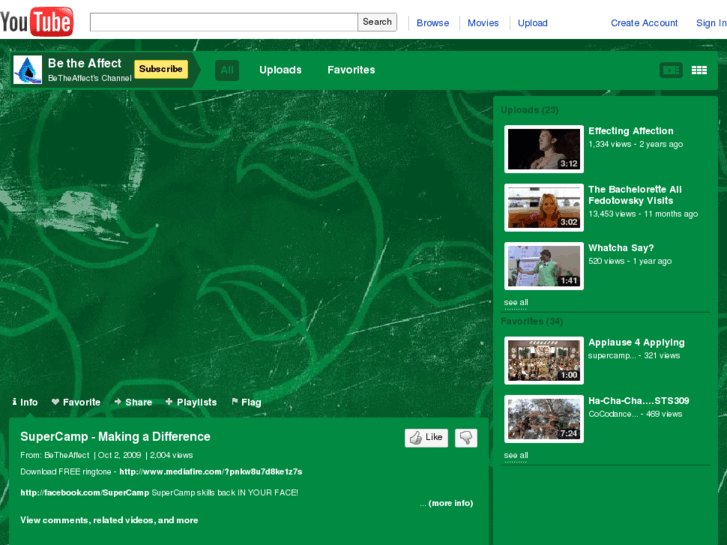The width and height of the screenshot is (727, 545).
Task: Add video to Favorite
Action: click(76, 402)
